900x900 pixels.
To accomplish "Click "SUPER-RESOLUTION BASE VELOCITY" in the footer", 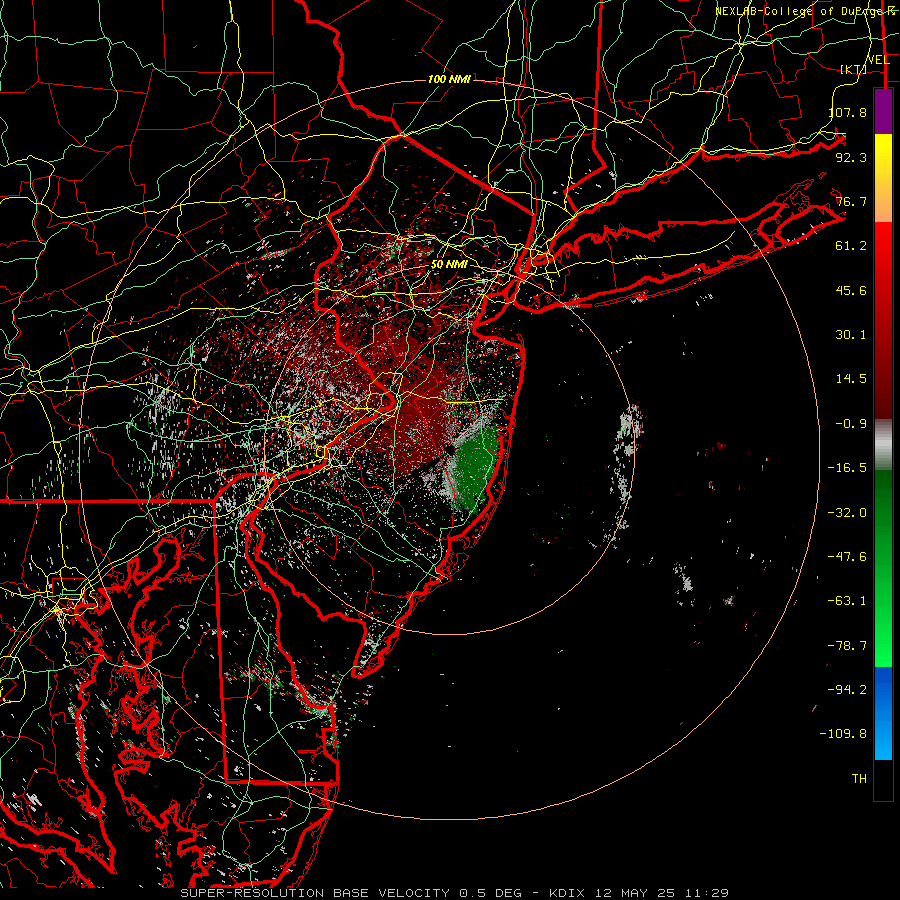I will point(315,893).
